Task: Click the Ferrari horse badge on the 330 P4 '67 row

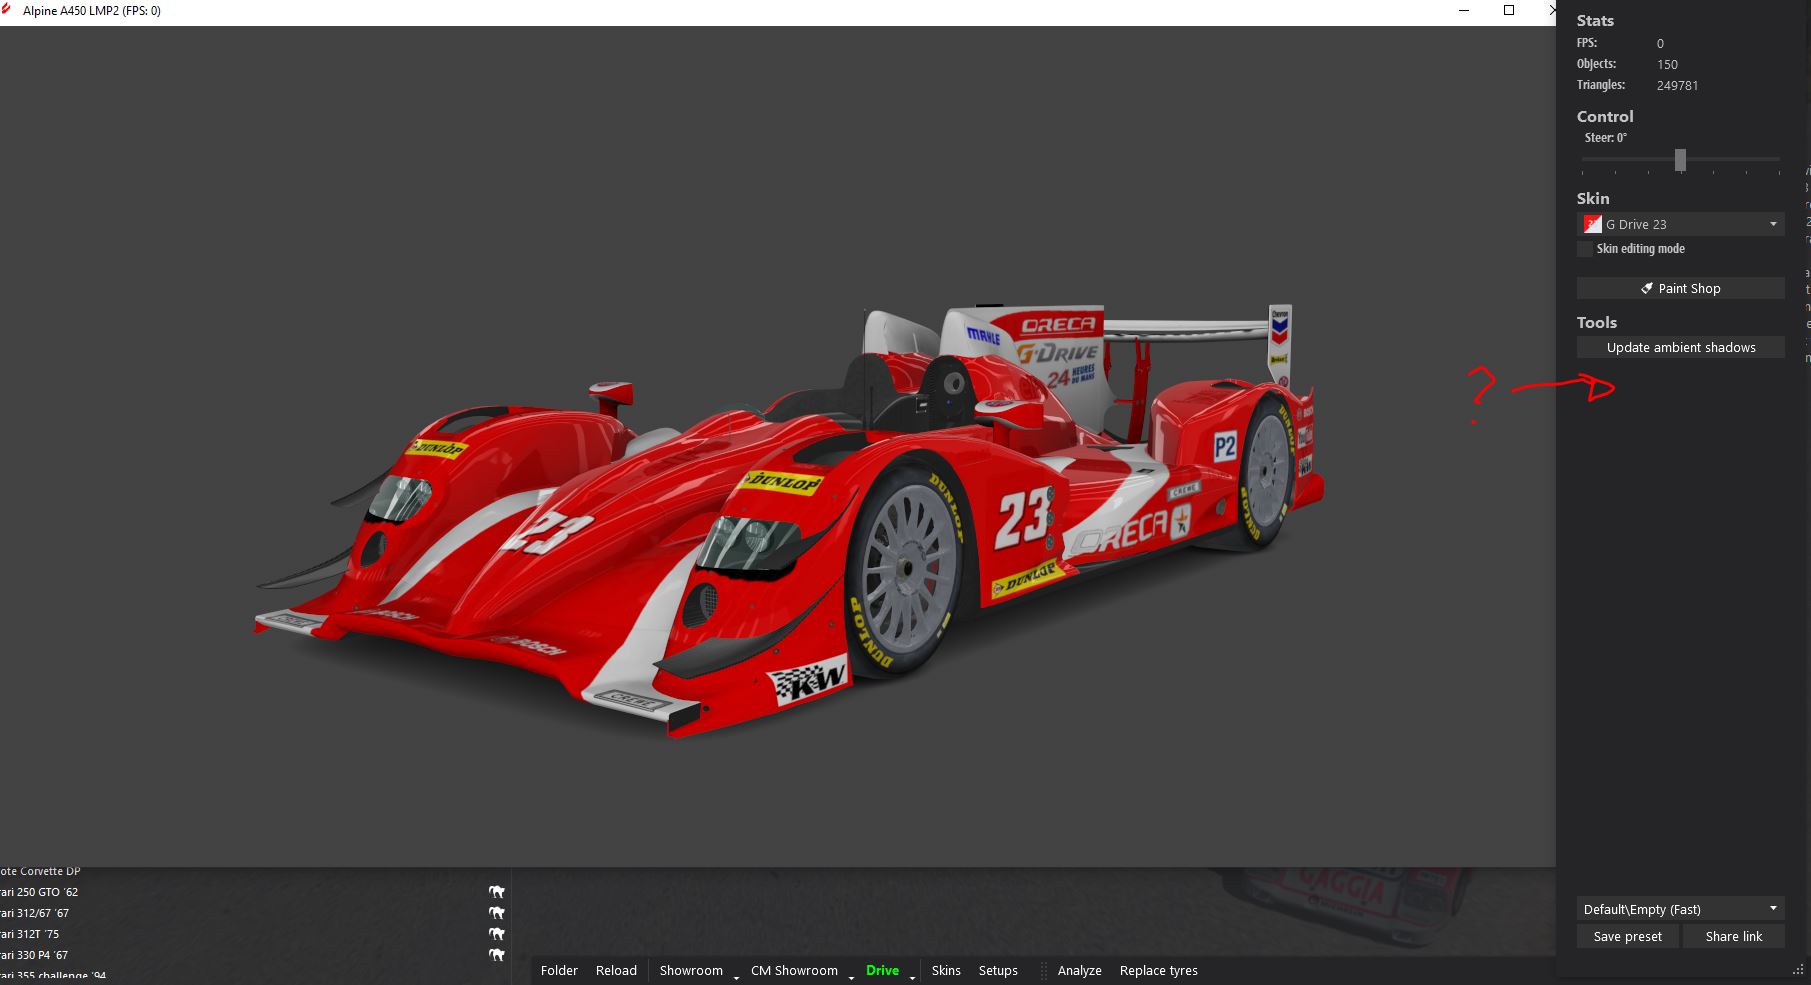Action: click(496, 955)
